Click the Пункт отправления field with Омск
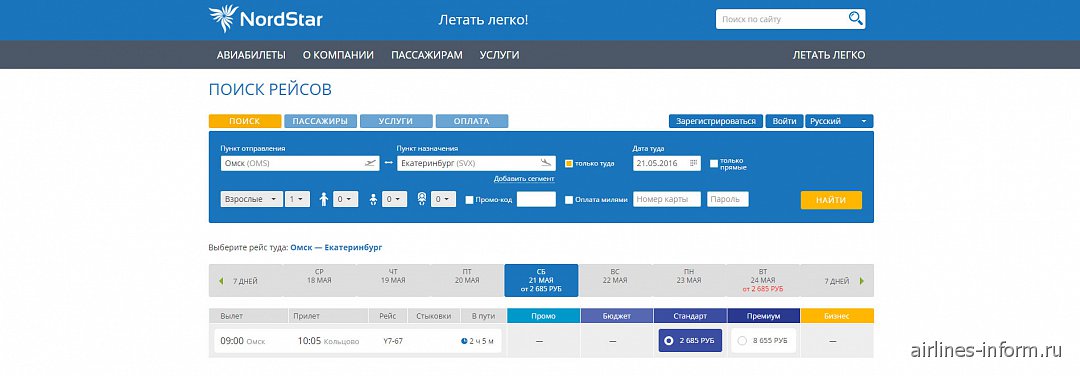The image size is (1080, 376). tap(300, 163)
